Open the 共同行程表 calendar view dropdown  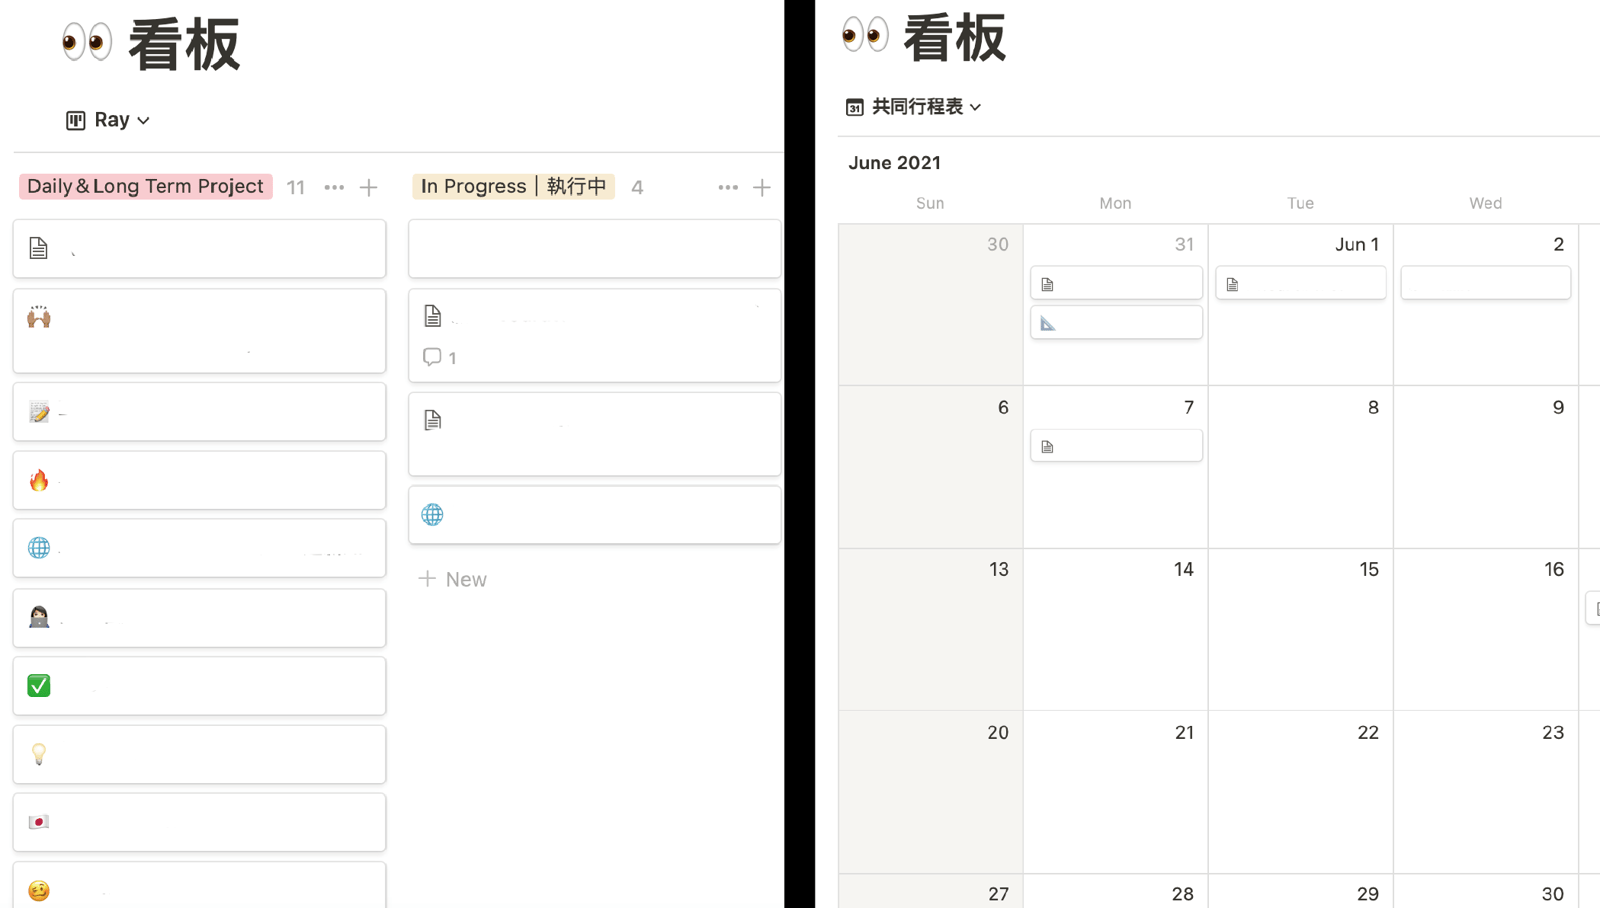(914, 106)
